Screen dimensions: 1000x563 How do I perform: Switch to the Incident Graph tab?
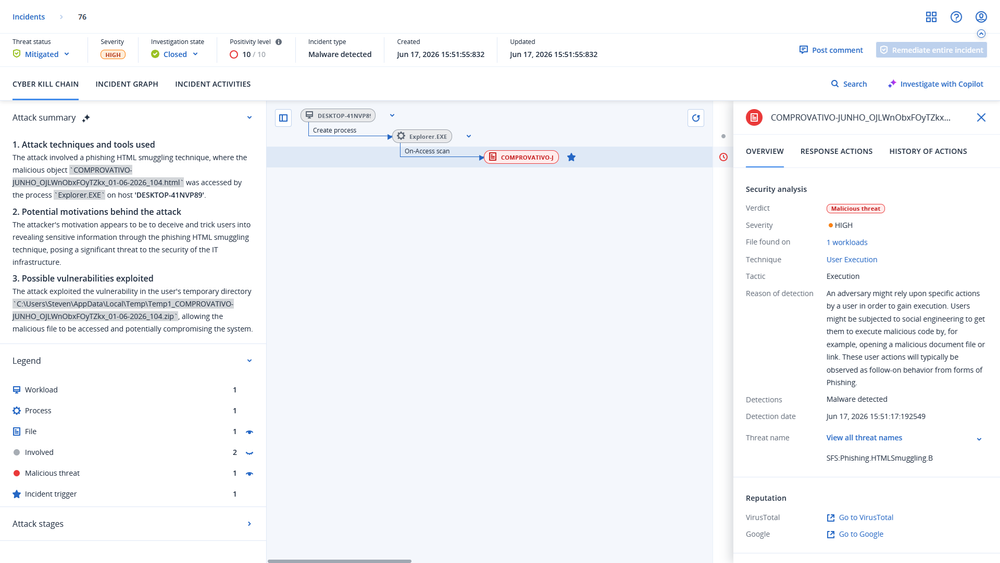pyautogui.click(x=127, y=84)
